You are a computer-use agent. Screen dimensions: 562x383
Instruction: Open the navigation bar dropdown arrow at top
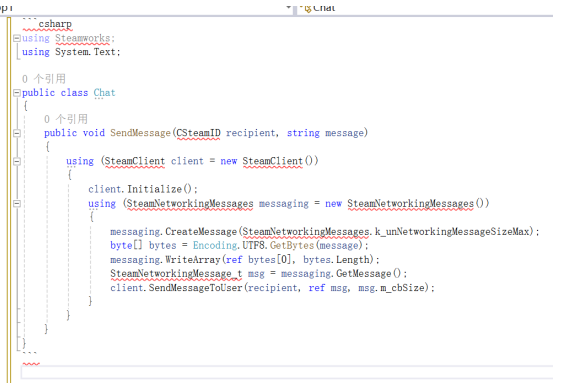[x=289, y=7]
